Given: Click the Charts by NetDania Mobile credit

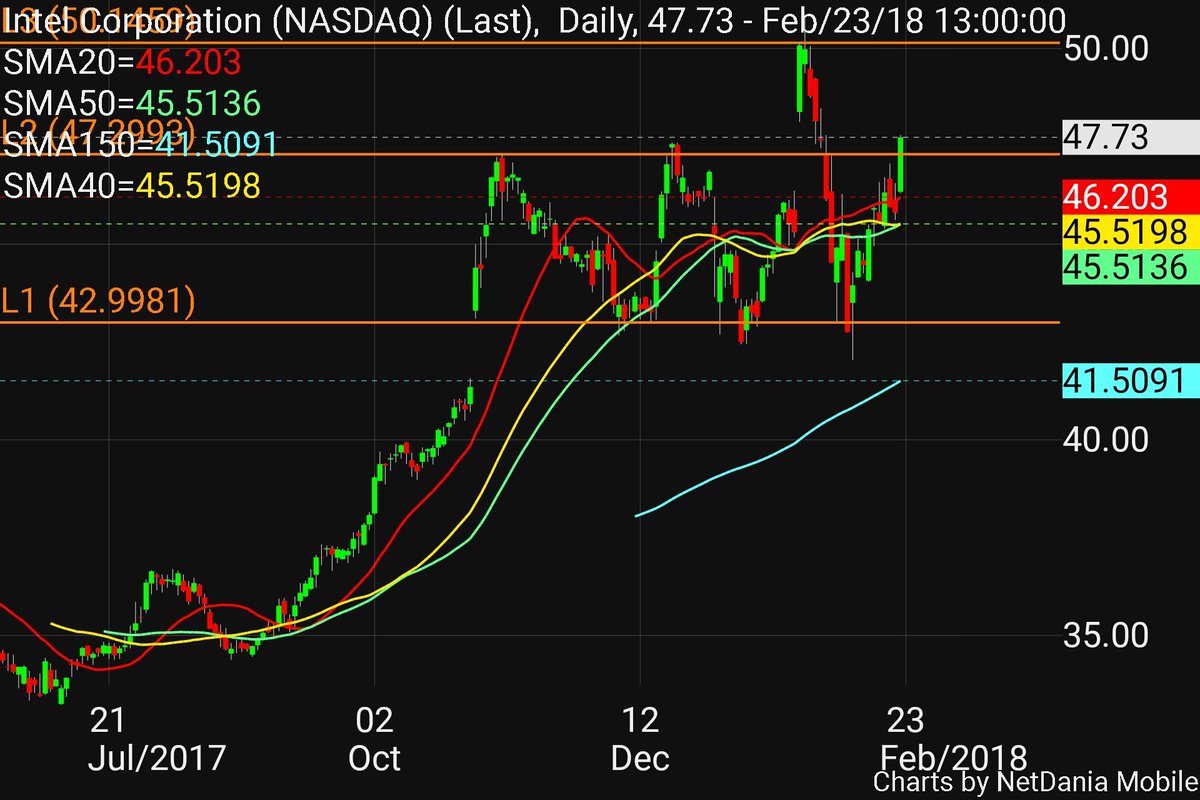Looking at the screenshot, I should (x=1035, y=782).
